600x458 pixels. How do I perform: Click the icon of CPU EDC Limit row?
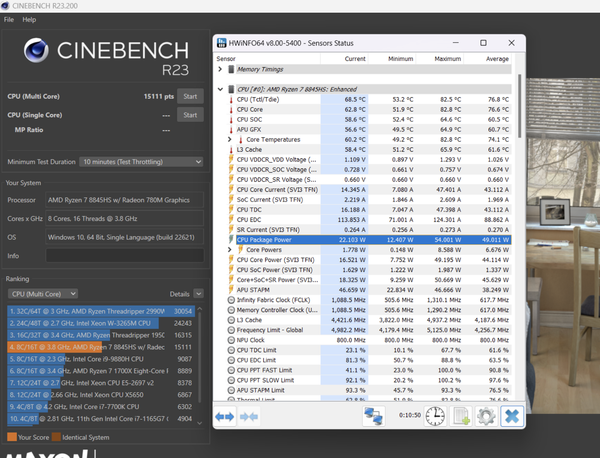pyautogui.click(x=231, y=360)
